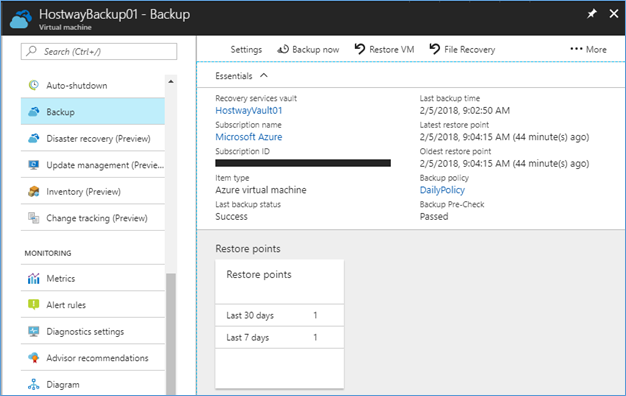Click the Oldest restore point value

click(504, 163)
